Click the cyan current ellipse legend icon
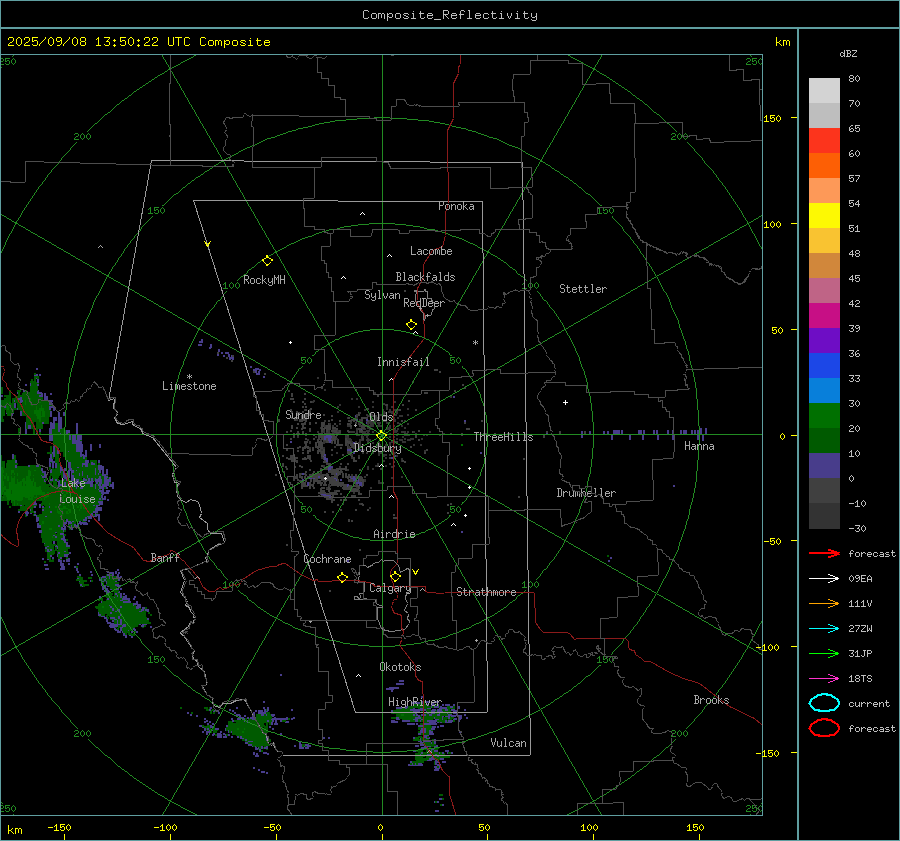 click(x=824, y=703)
